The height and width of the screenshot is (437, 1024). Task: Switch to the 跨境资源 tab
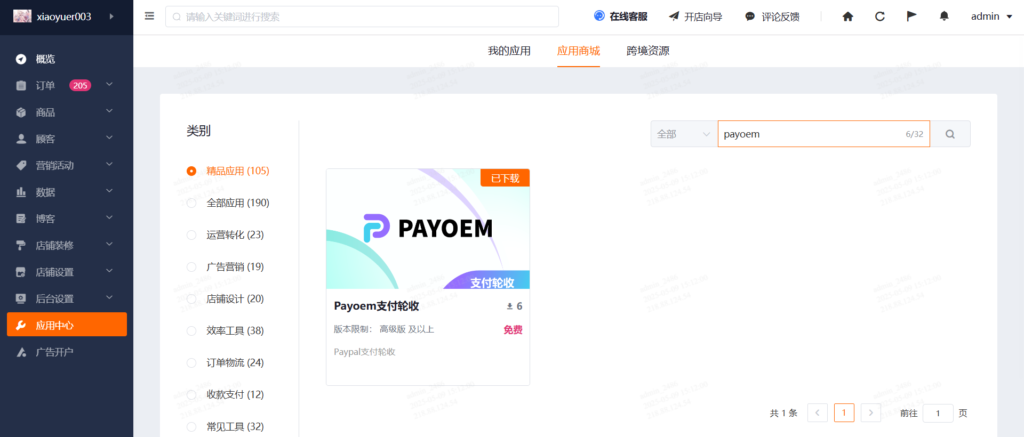647,50
